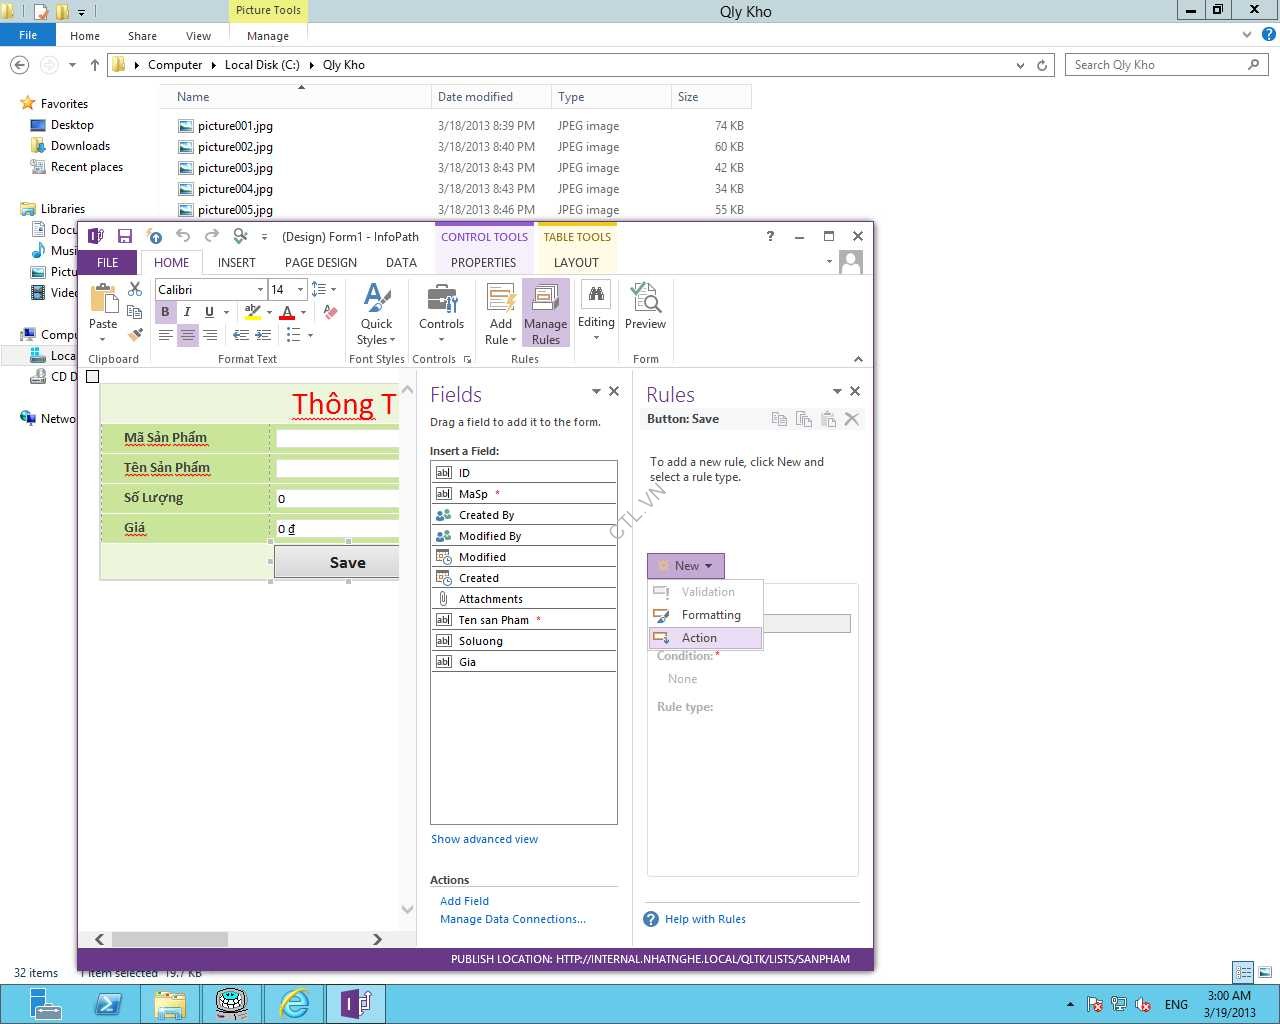Open the font name Calibri dropdown

click(260, 290)
